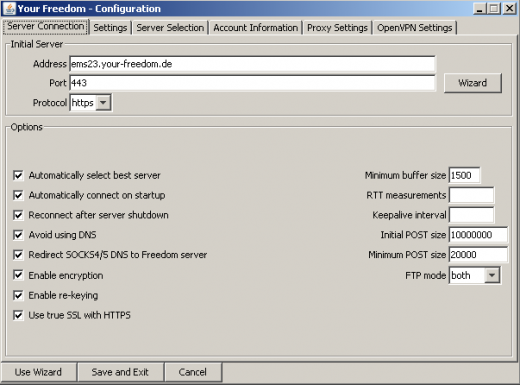This screenshot has width=520, height=385.
Task: Click the Keepalive interval field
Action: (x=471, y=215)
